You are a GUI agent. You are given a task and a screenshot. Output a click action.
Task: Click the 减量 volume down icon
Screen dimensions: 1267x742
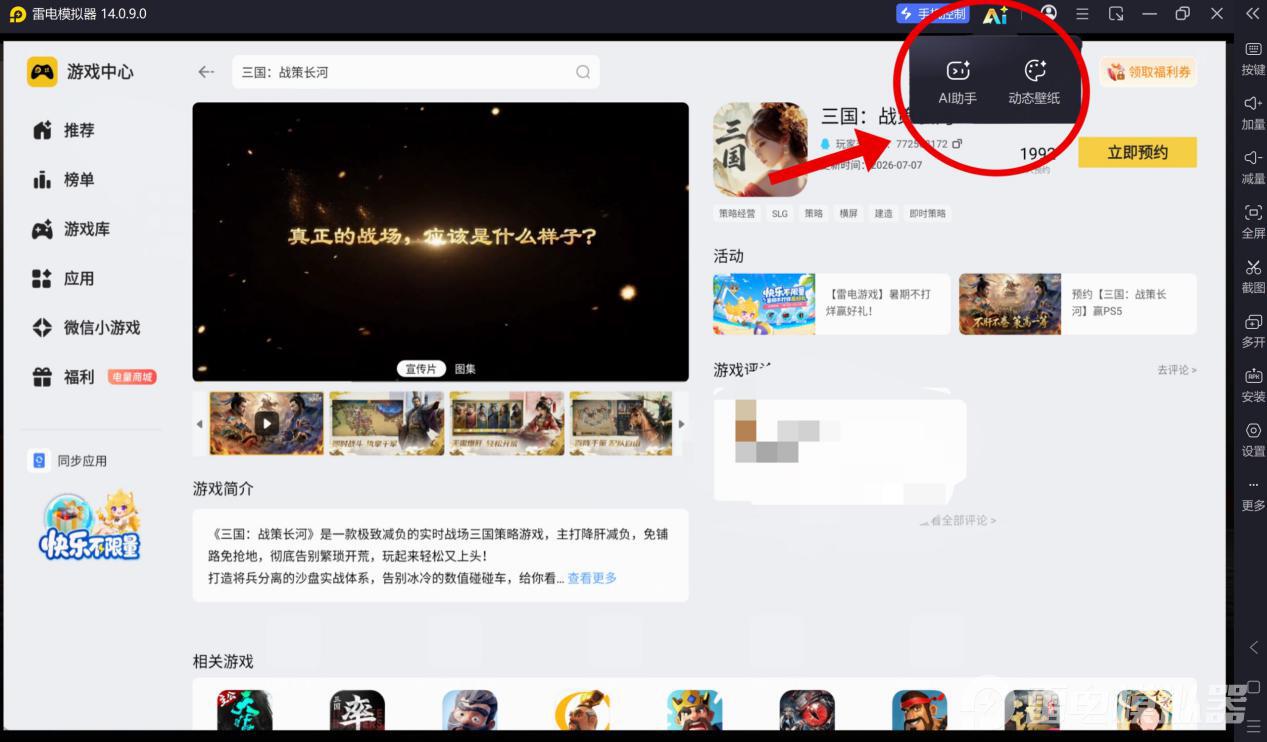point(1253,158)
